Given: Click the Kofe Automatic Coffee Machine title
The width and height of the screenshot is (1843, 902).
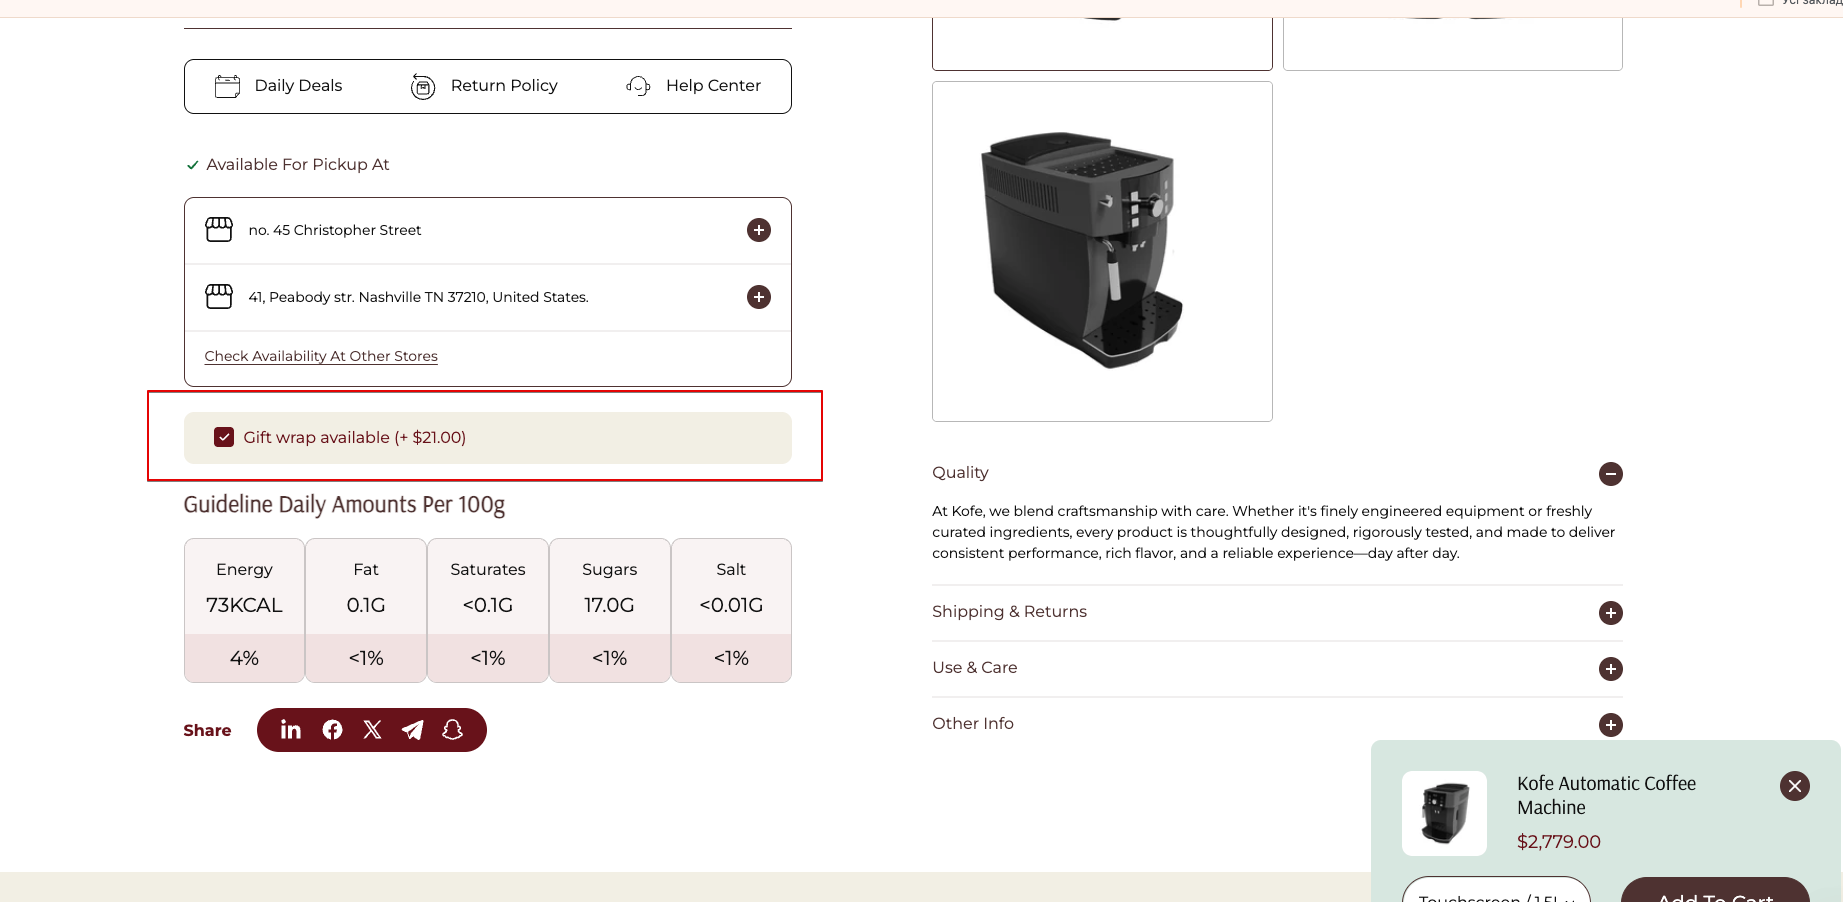Looking at the screenshot, I should (x=1606, y=795).
